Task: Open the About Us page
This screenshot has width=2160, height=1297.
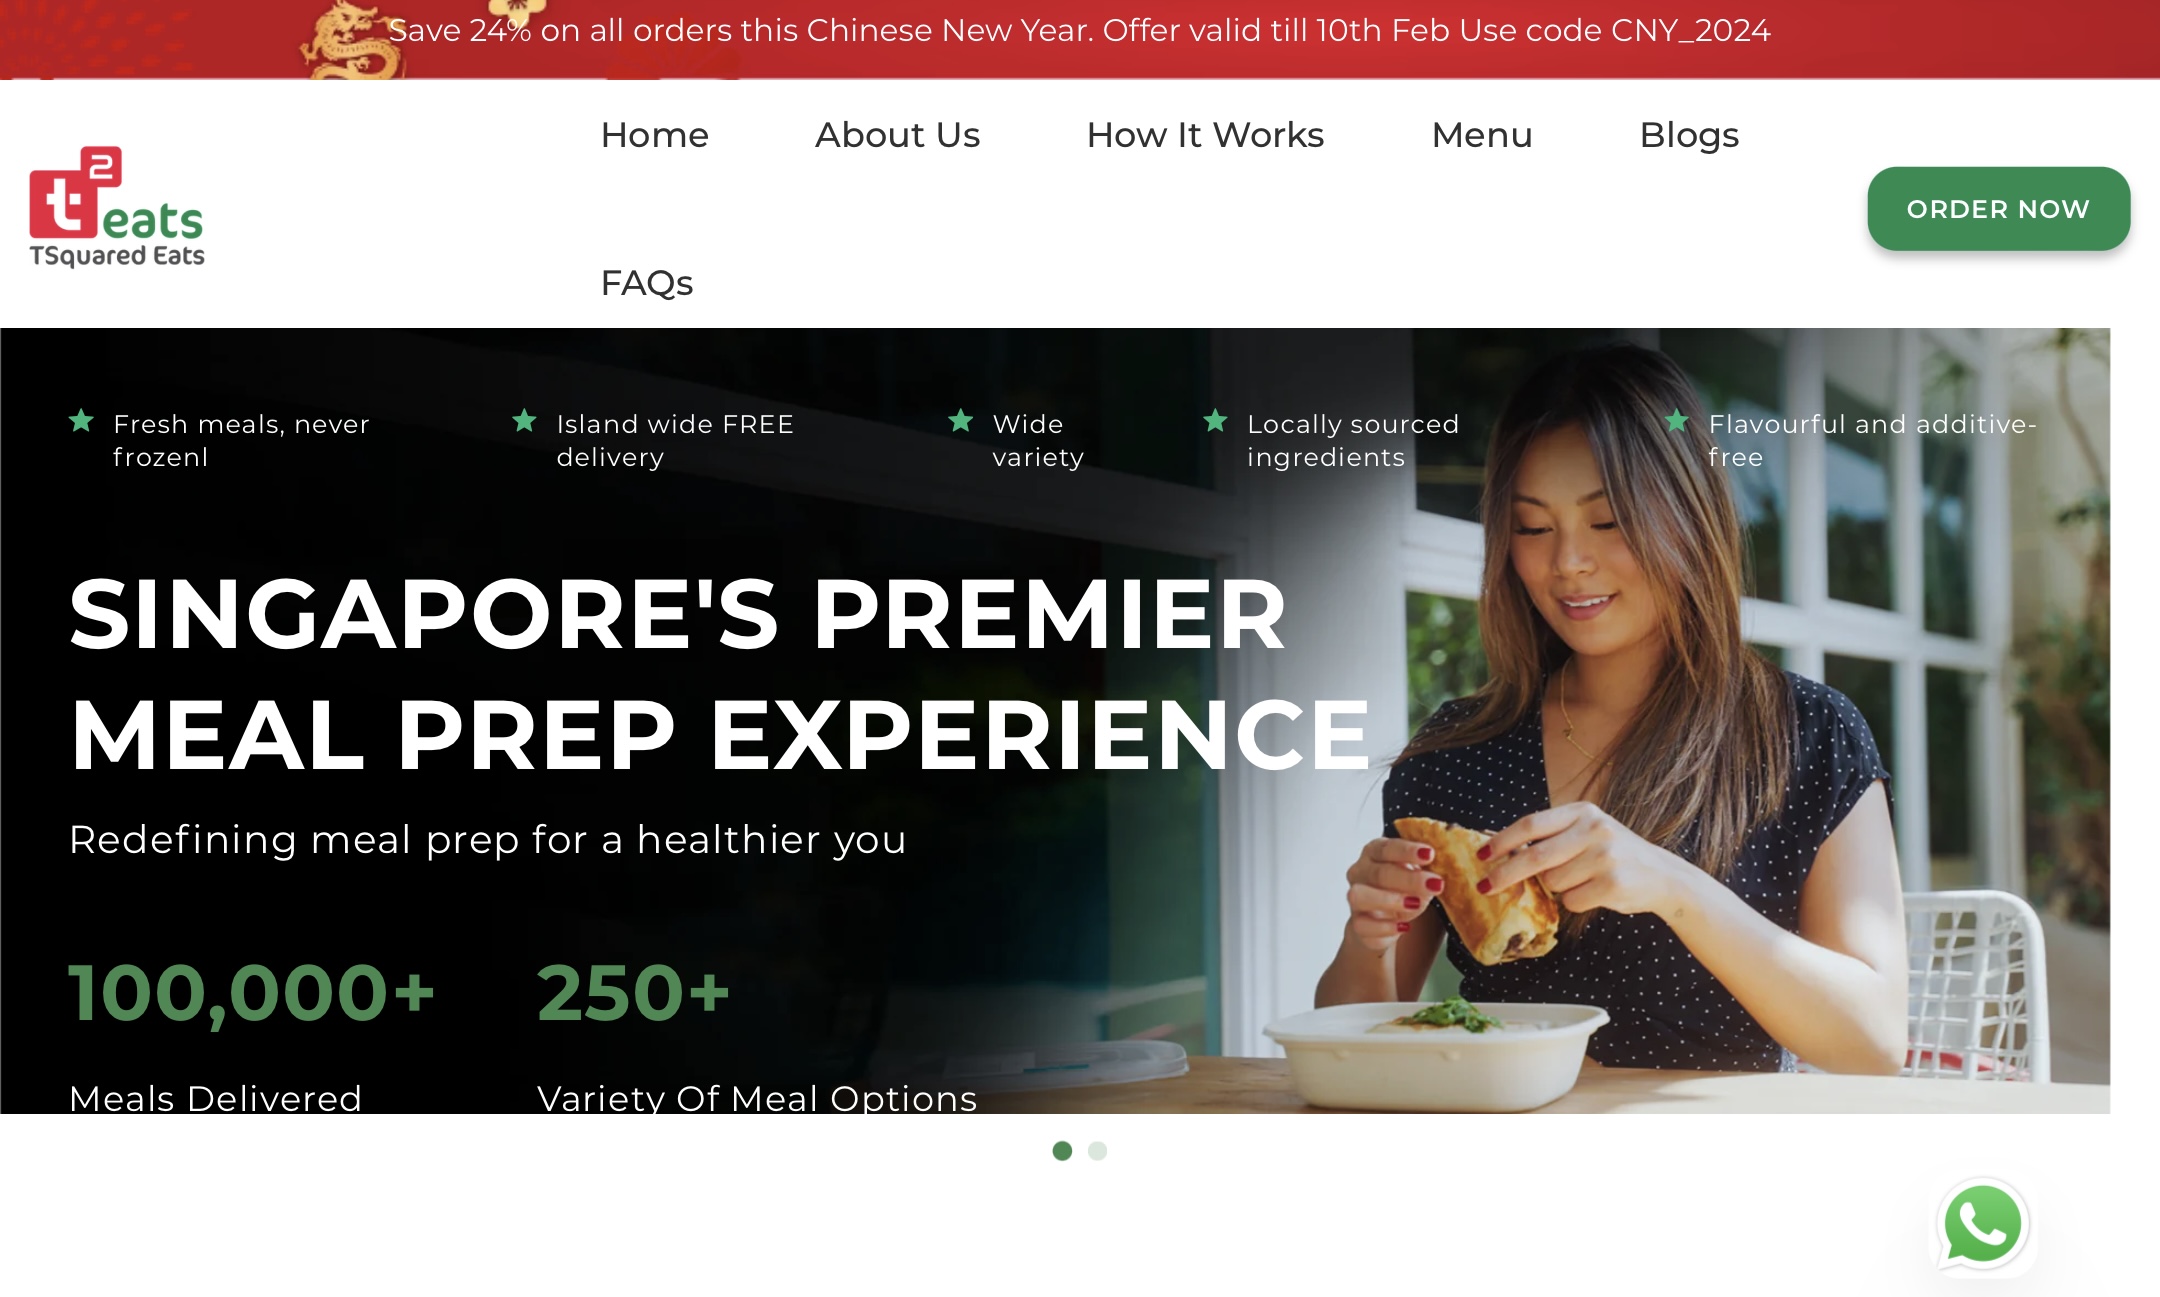Action: [897, 135]
